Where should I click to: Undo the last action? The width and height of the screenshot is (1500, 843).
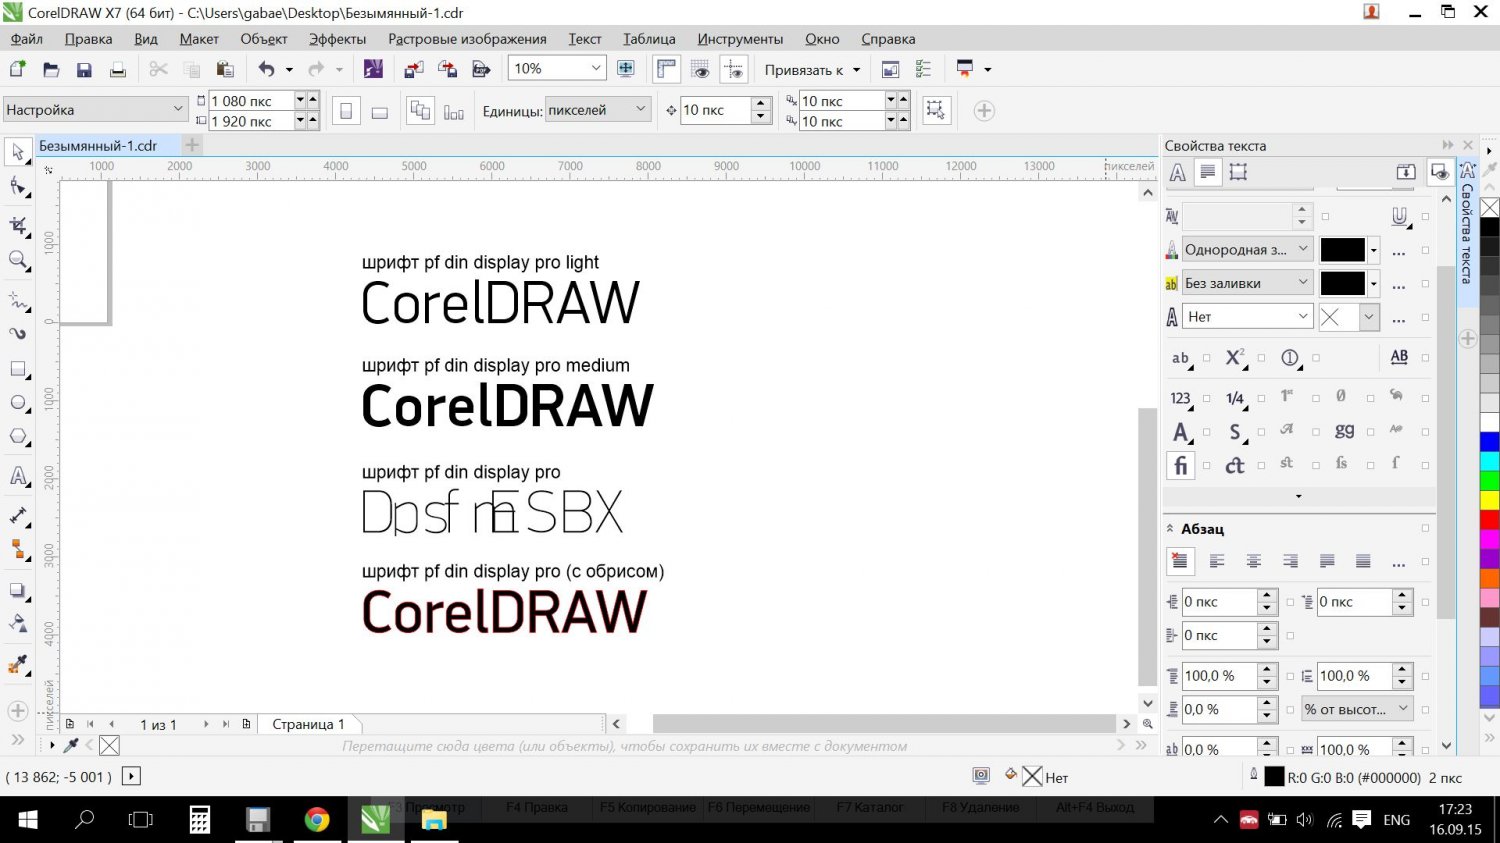click(266, 69)
